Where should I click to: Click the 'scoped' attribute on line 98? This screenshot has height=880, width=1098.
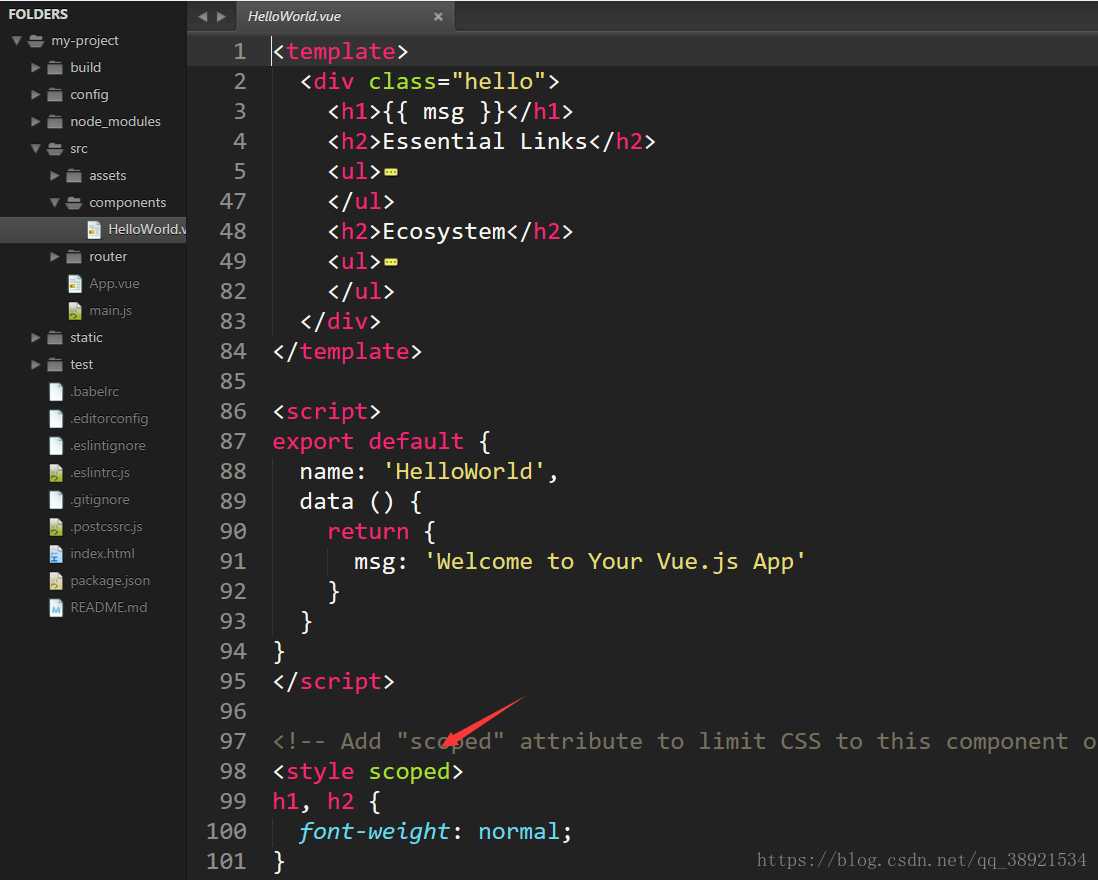[410, 771]
